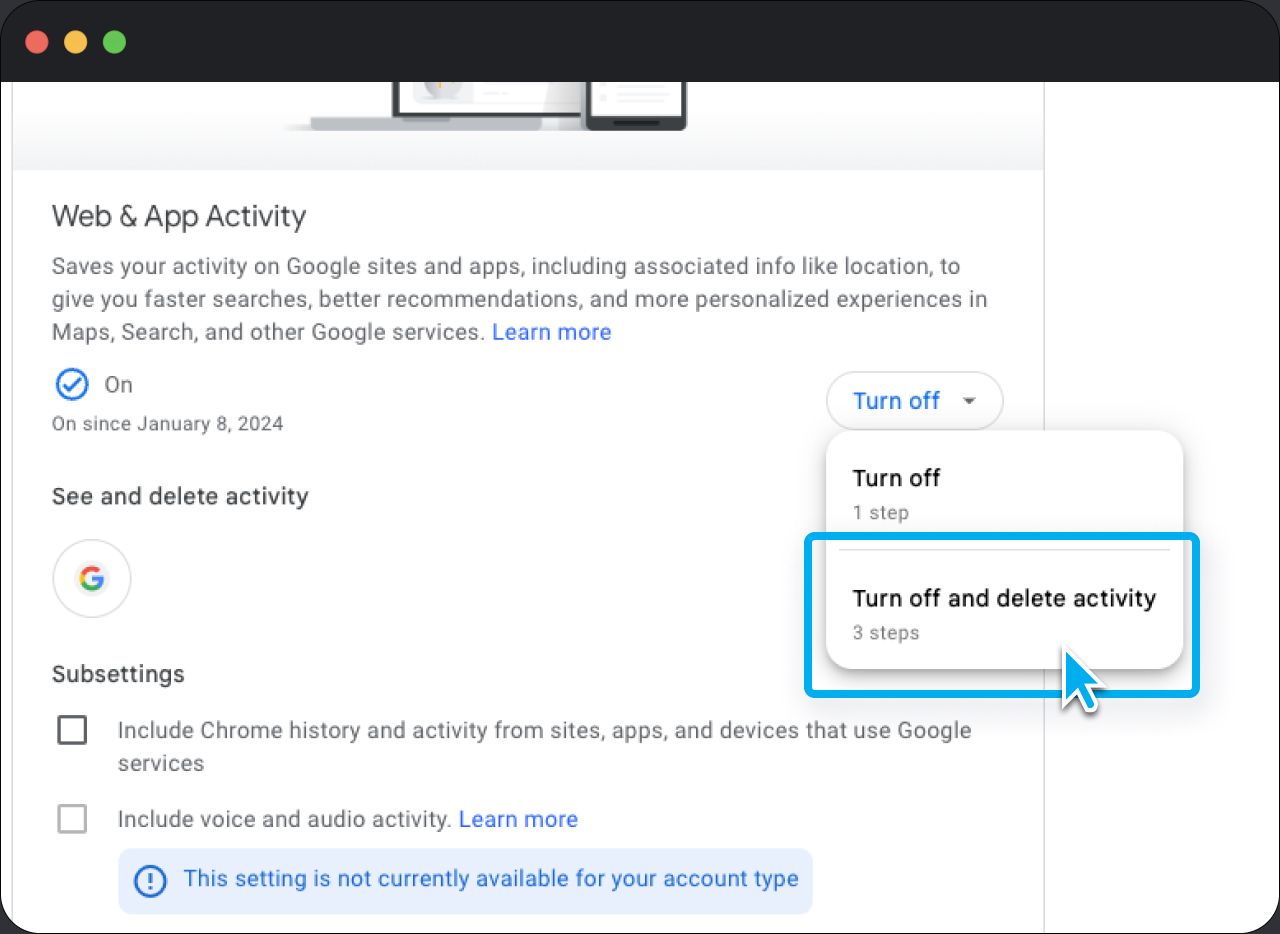Click the info icon in the blue notice banner
Image resolution: width=1280 pixels, height=934 pixels.
click(x=149, y=880)
